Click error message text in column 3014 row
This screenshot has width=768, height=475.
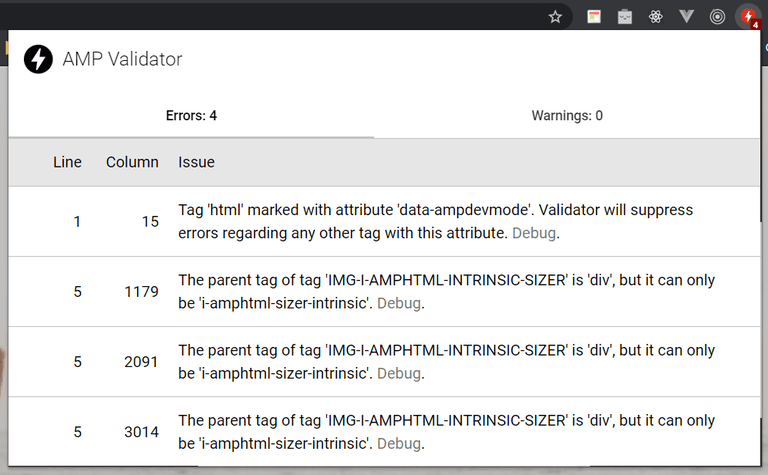coord(446,431)
